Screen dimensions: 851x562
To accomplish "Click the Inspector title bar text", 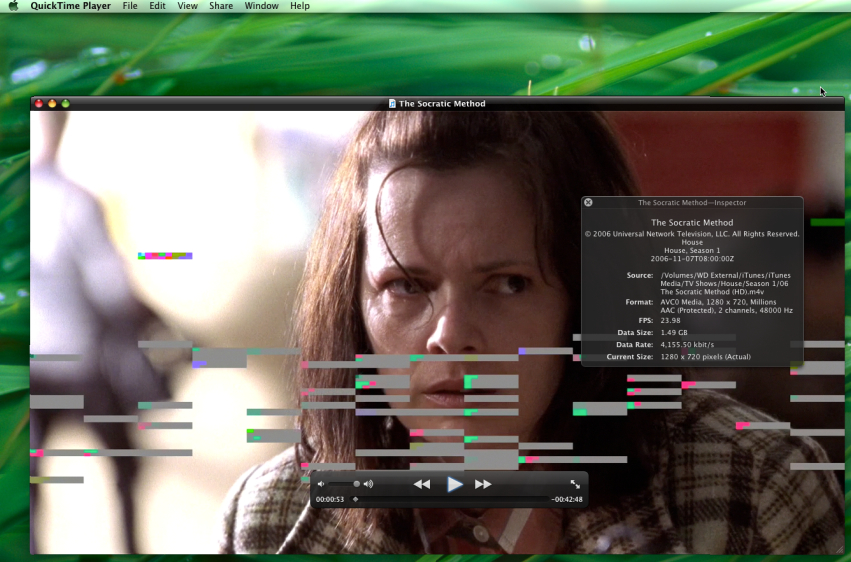I will (692, 202).
